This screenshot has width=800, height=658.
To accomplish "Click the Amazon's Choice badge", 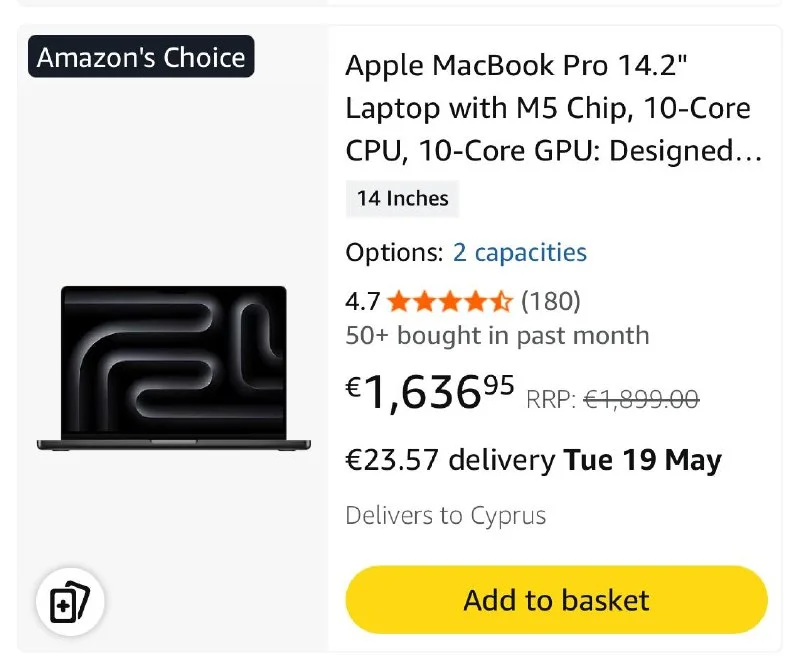I will click(141, 57).
